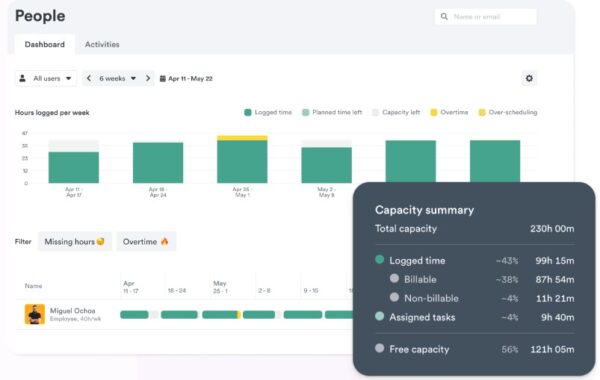
Task: Click the Billable row in Capacity summary
Action: pyautogui.click(x=482, y=279)
